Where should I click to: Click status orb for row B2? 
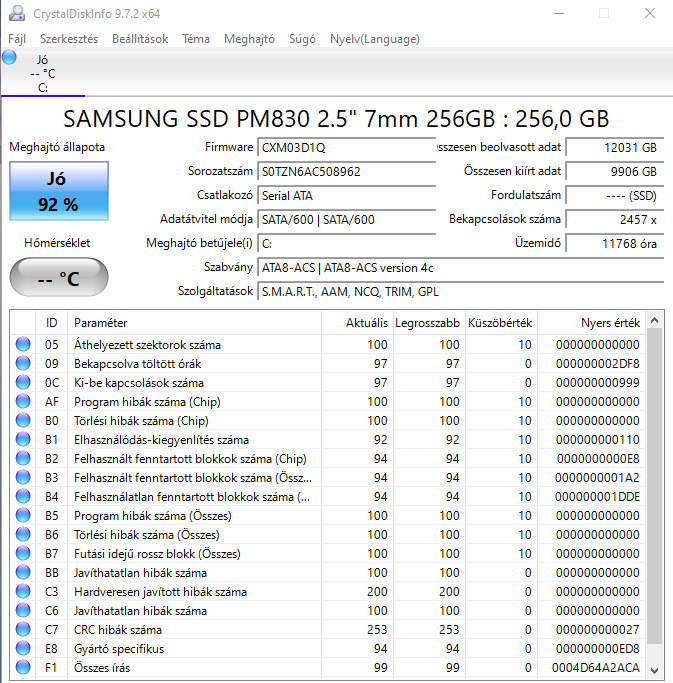click(23, 458)
